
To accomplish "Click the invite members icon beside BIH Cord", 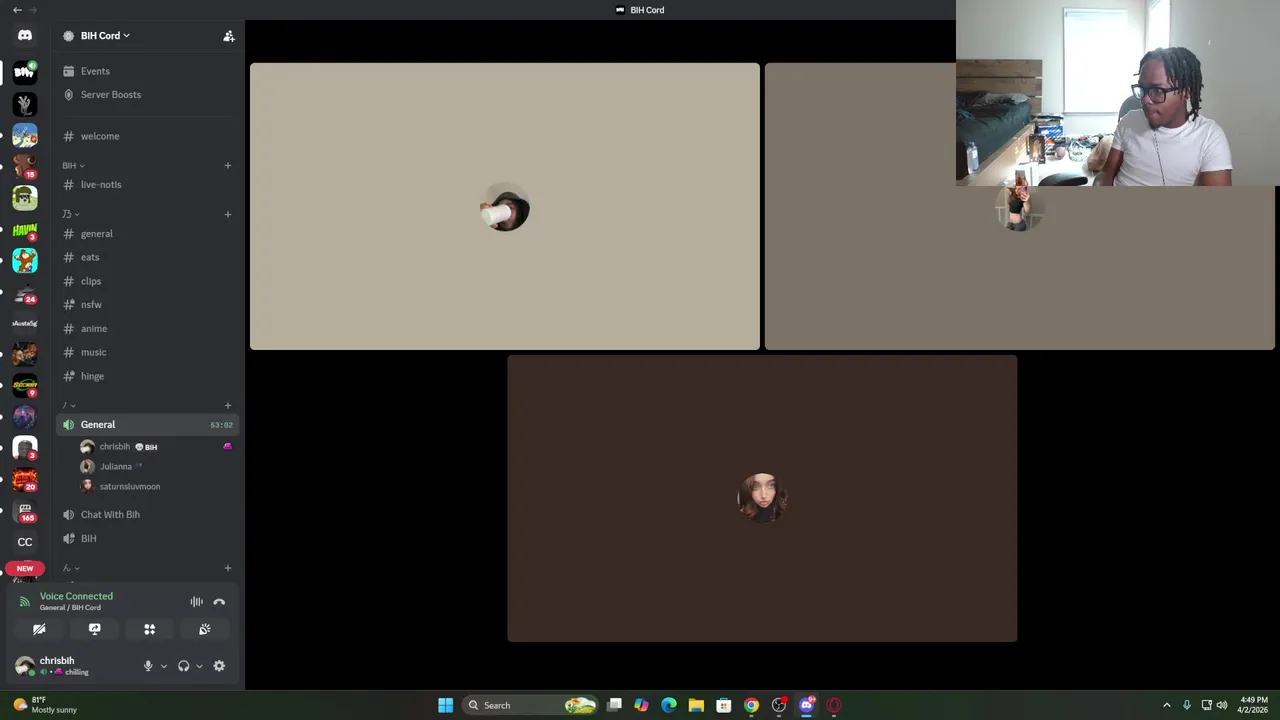I will click(x=229, y=36).
